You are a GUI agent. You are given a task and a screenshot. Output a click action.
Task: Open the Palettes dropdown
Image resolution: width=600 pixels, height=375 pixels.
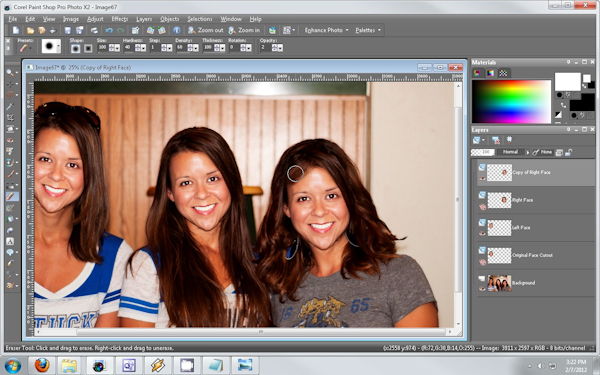(368, 30)
